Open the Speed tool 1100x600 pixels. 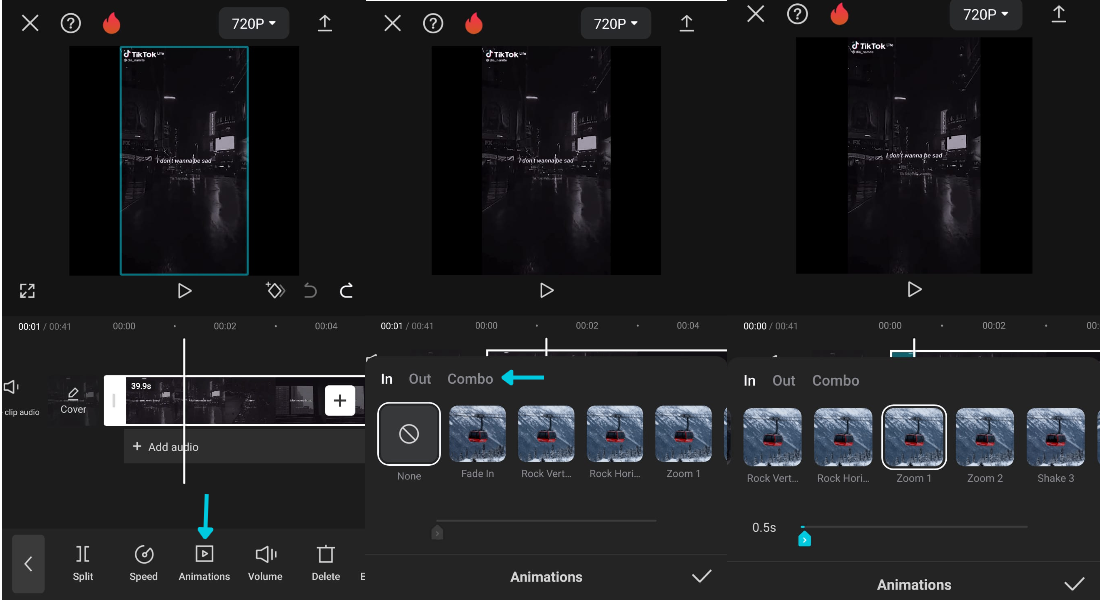click(x=143, y=564)
